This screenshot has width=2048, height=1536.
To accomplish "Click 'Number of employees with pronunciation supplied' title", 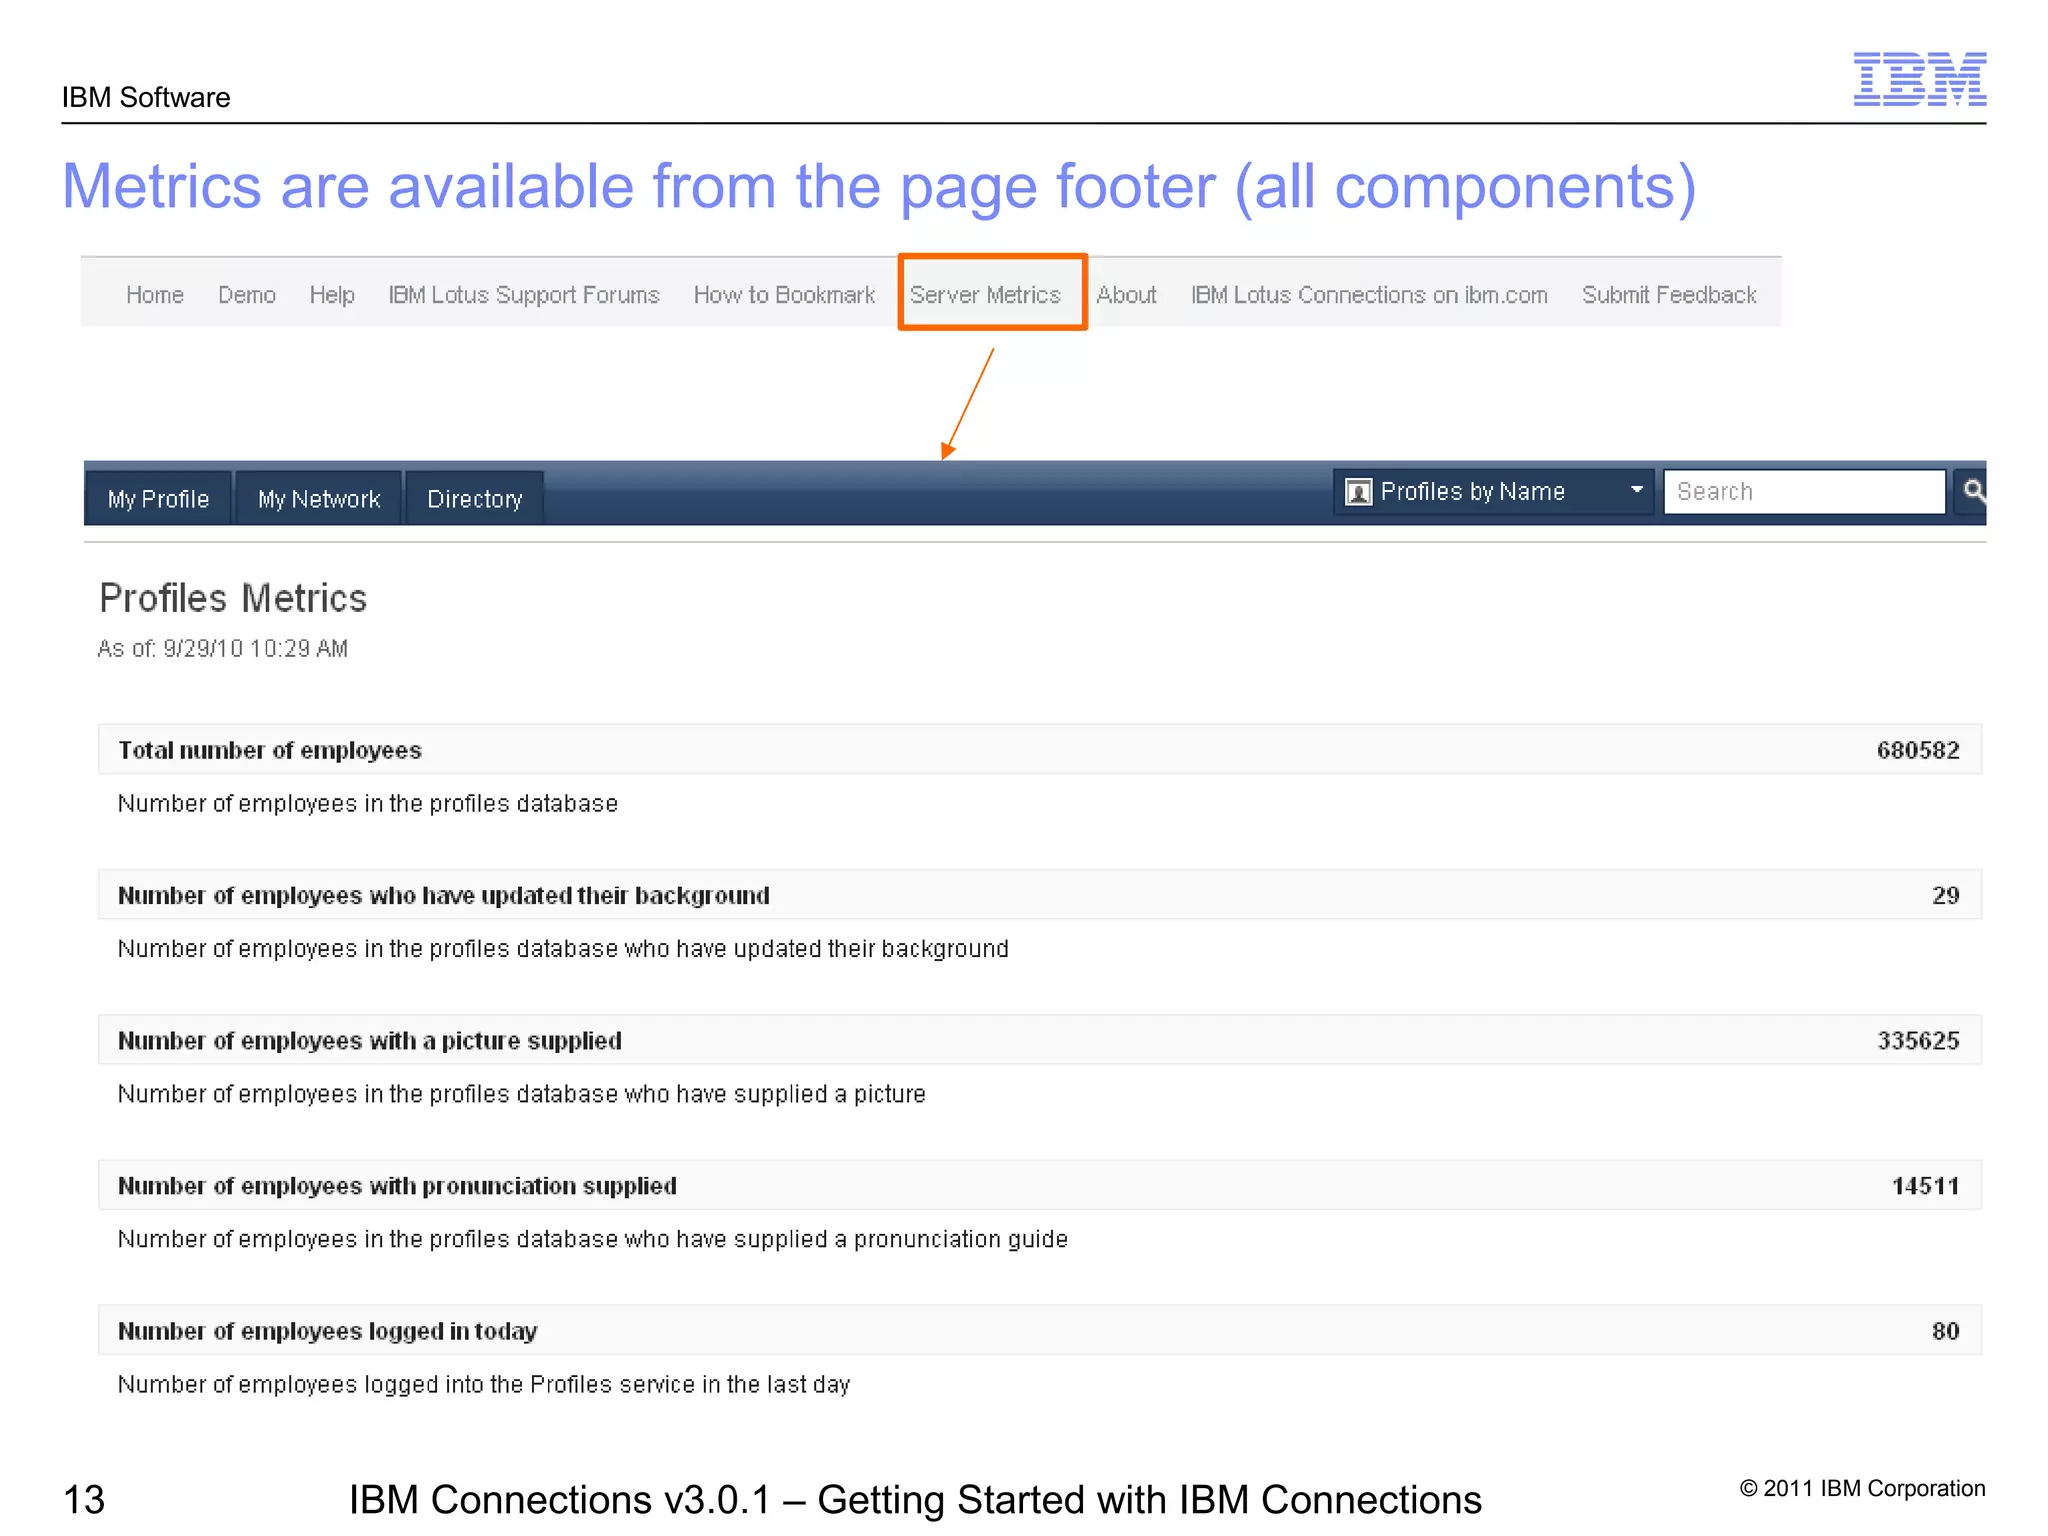I will tap(397, 1186).
